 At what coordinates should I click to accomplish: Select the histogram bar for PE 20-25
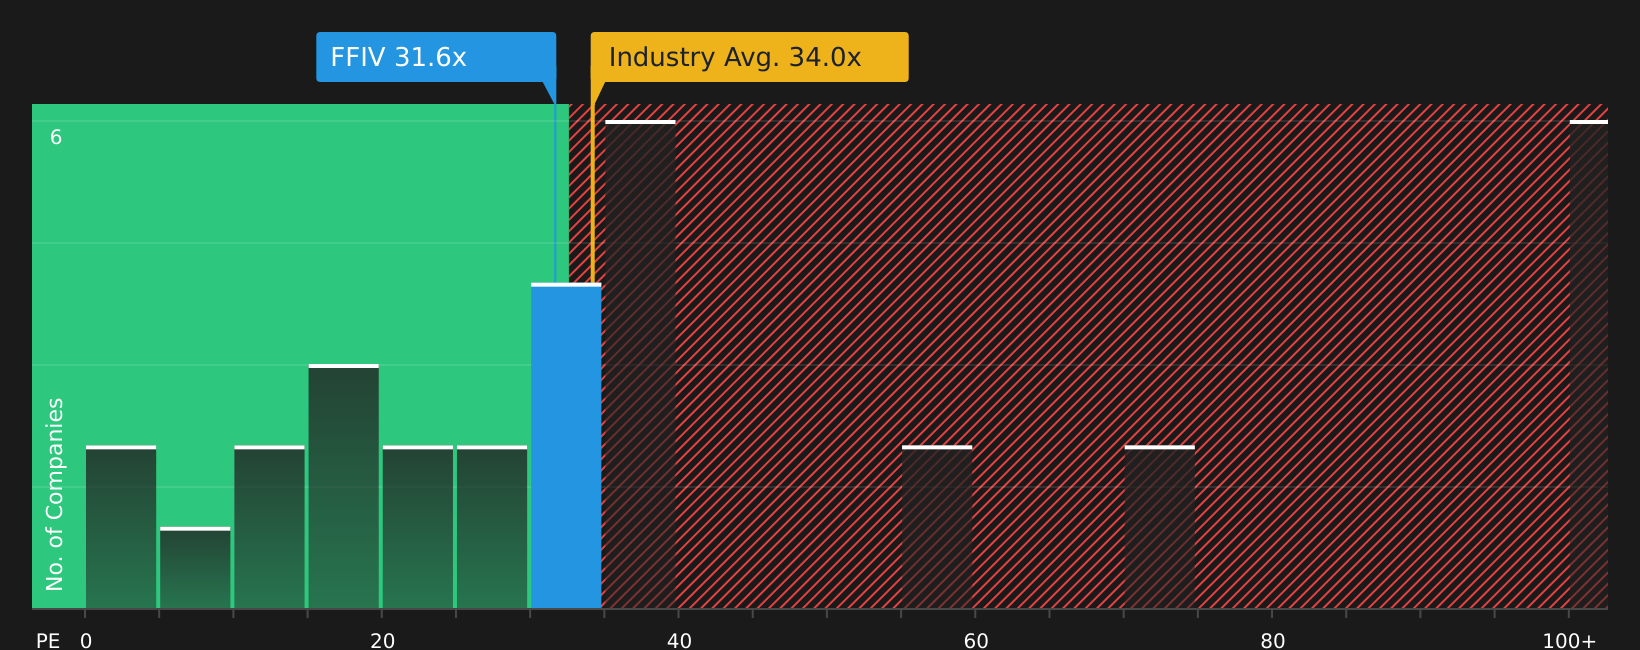(418, 527)
